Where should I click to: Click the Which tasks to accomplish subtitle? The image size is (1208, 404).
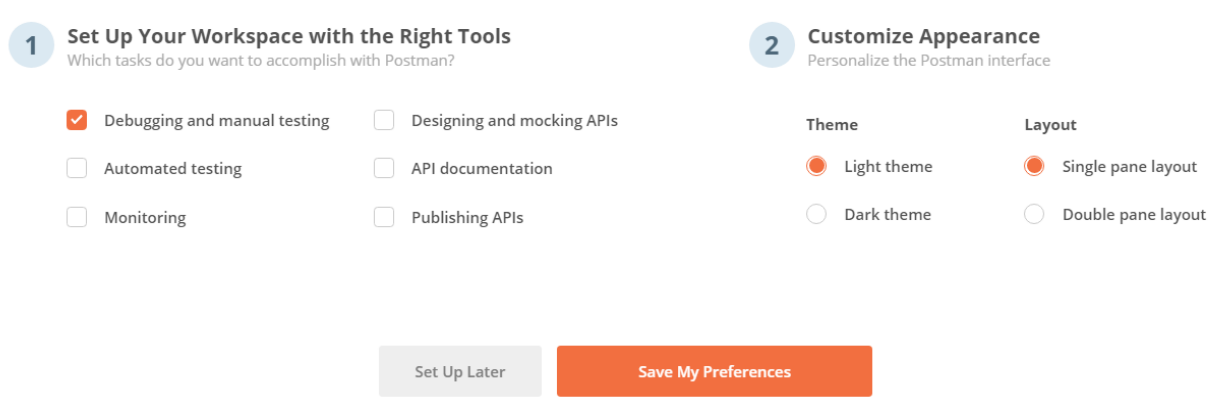click(260, 60)
